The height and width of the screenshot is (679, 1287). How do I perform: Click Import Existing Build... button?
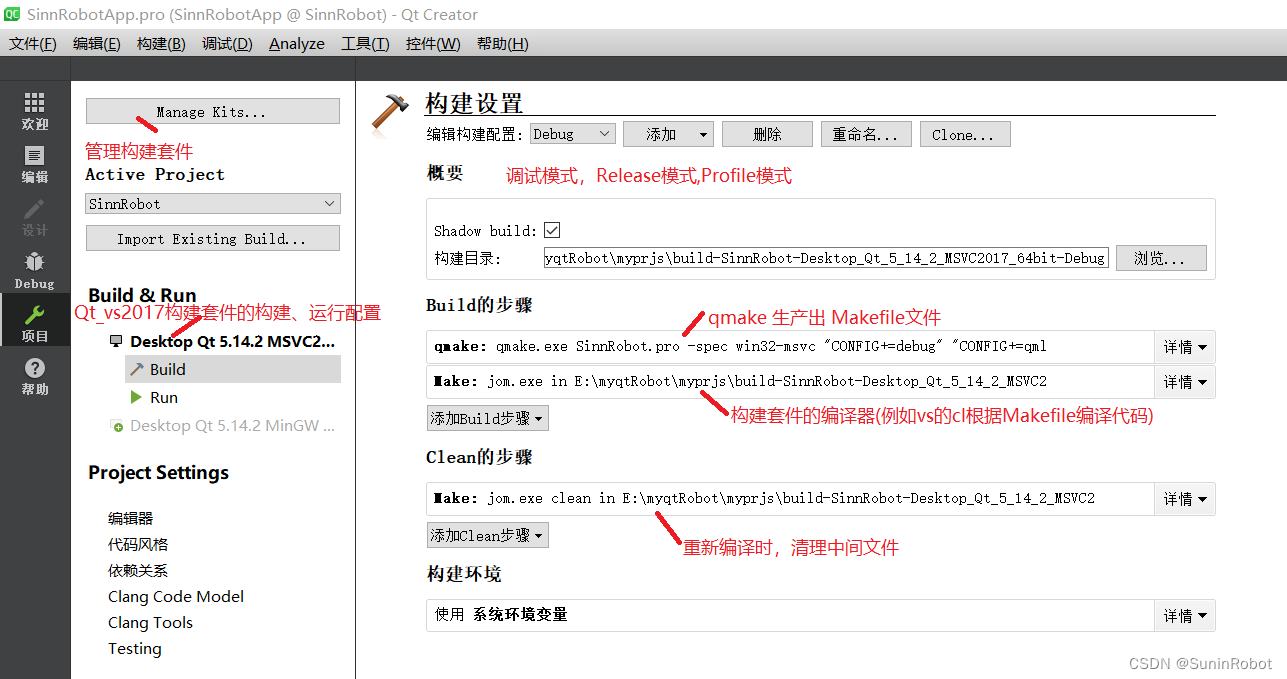(213, 238)
